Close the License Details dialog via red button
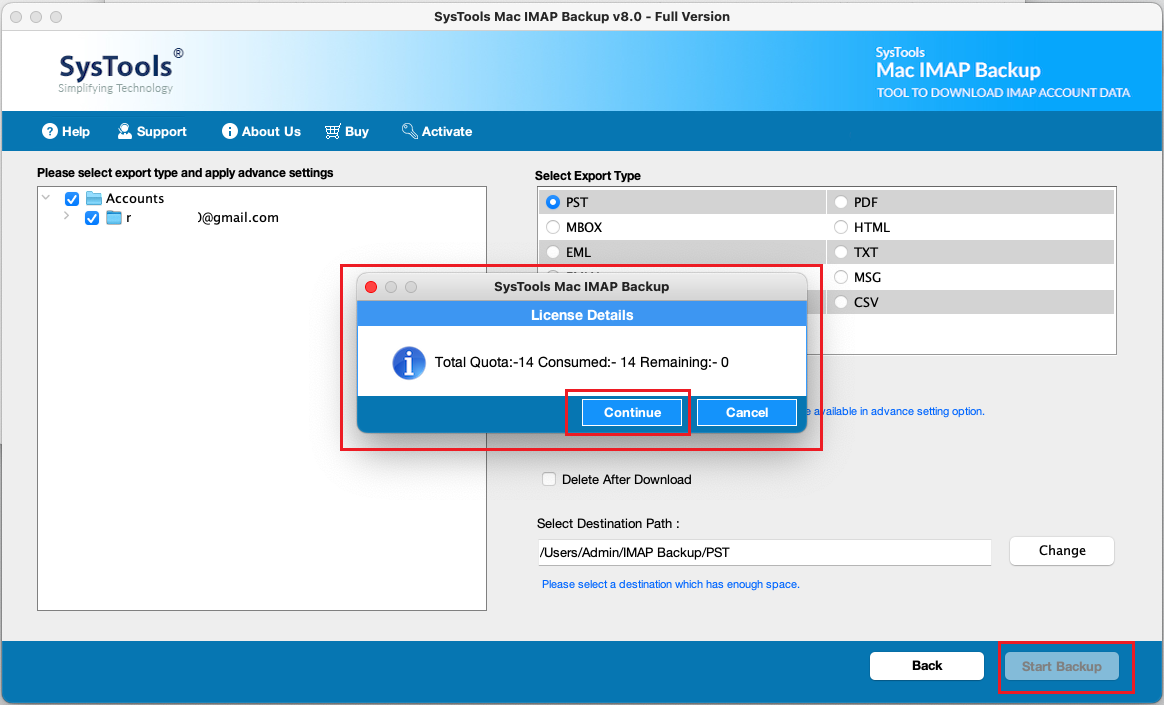Image resolution: width=1164 pixels, height=705 pixels. pyautogui.click(x=371, y=286)
